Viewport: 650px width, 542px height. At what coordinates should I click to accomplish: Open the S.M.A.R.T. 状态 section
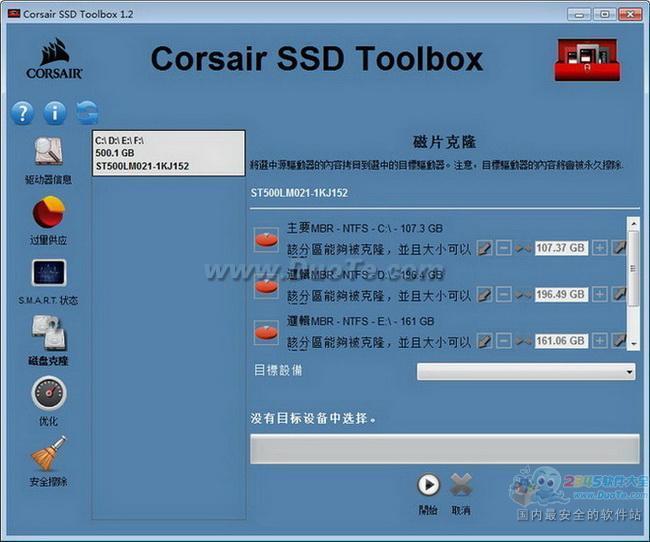click(x=49, y=282)
